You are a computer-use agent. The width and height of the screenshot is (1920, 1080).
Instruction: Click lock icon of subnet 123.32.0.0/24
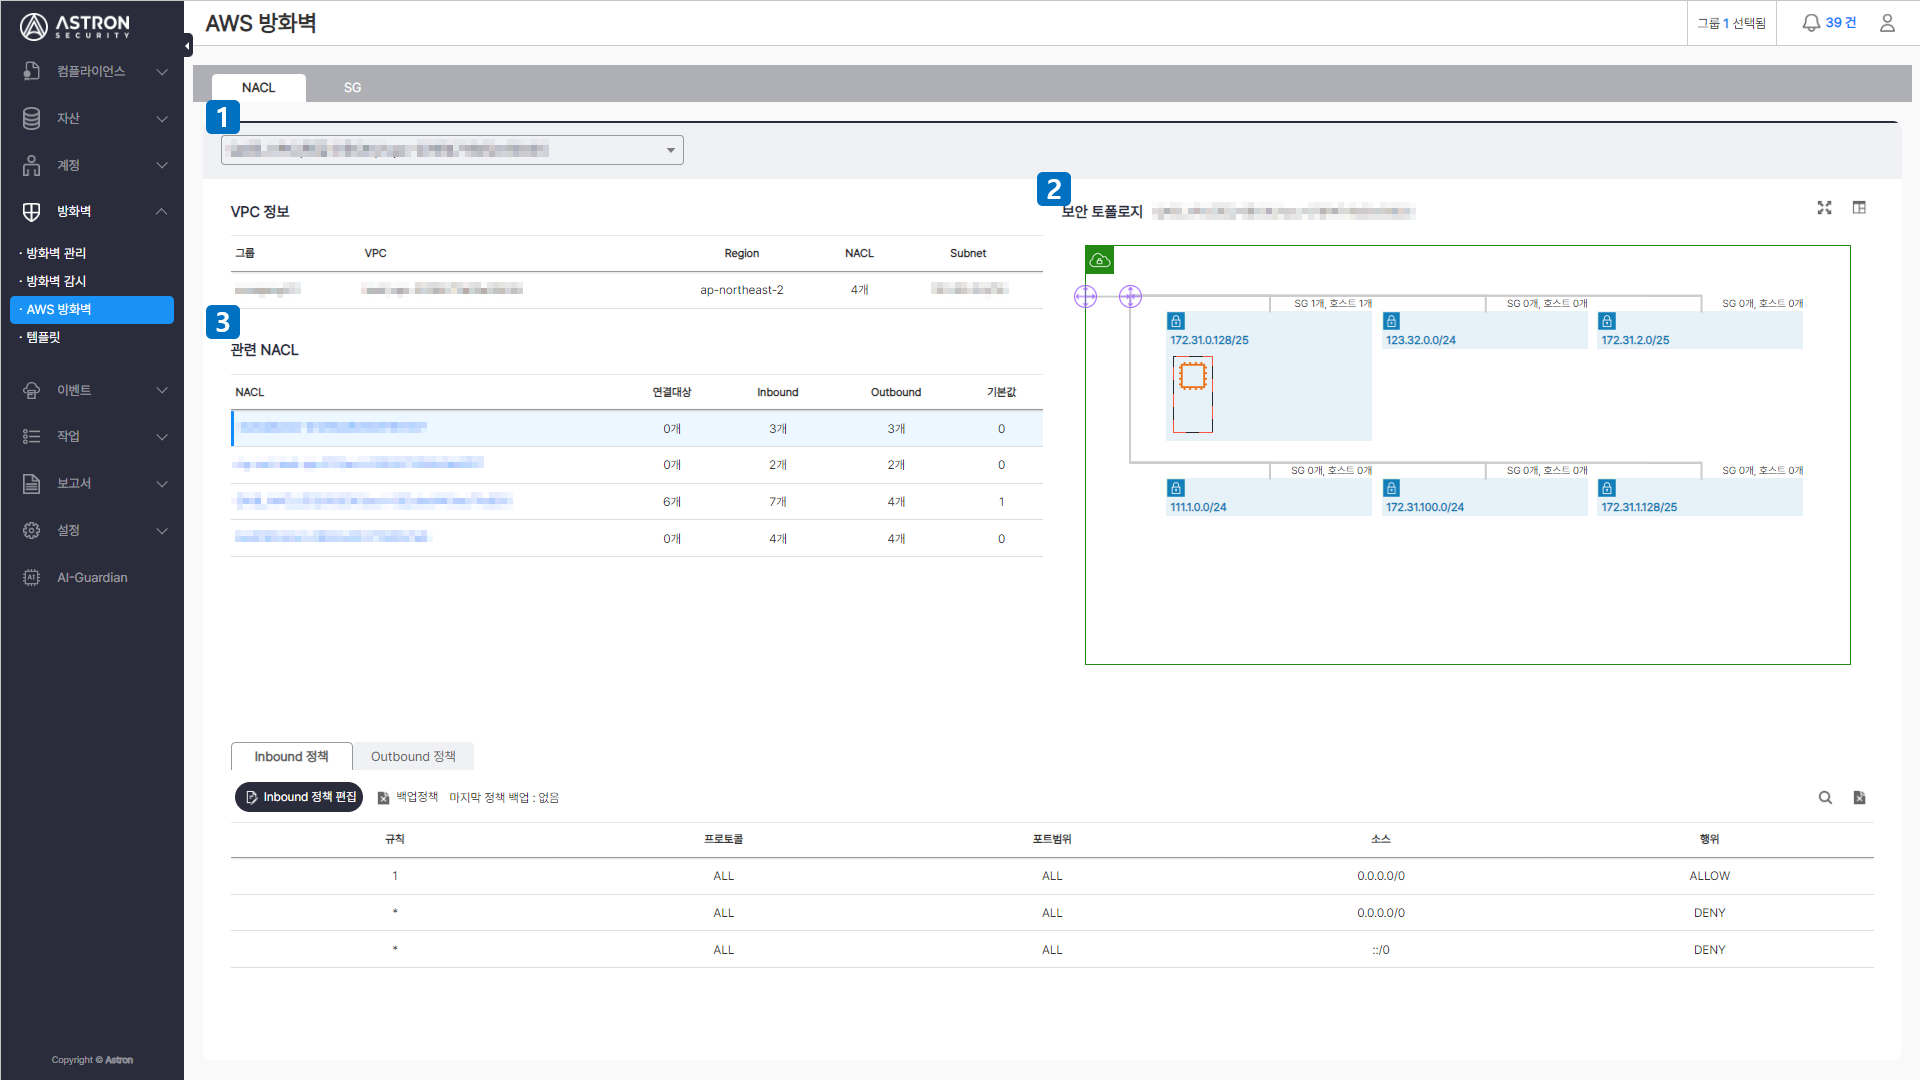coord(1391,321)
